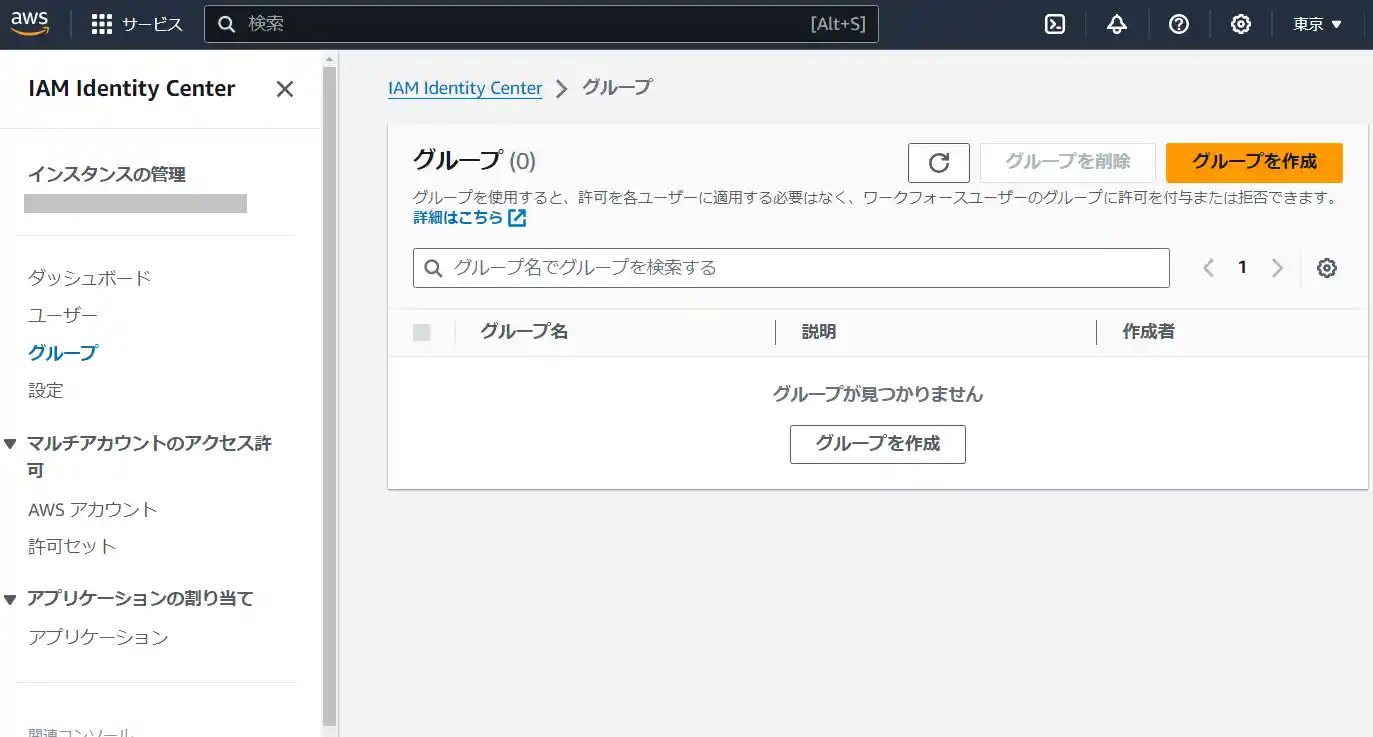This screenshot has width=1373, height=737.
Task: Click the AWS logo to go home
Action: tap(30, 23)
